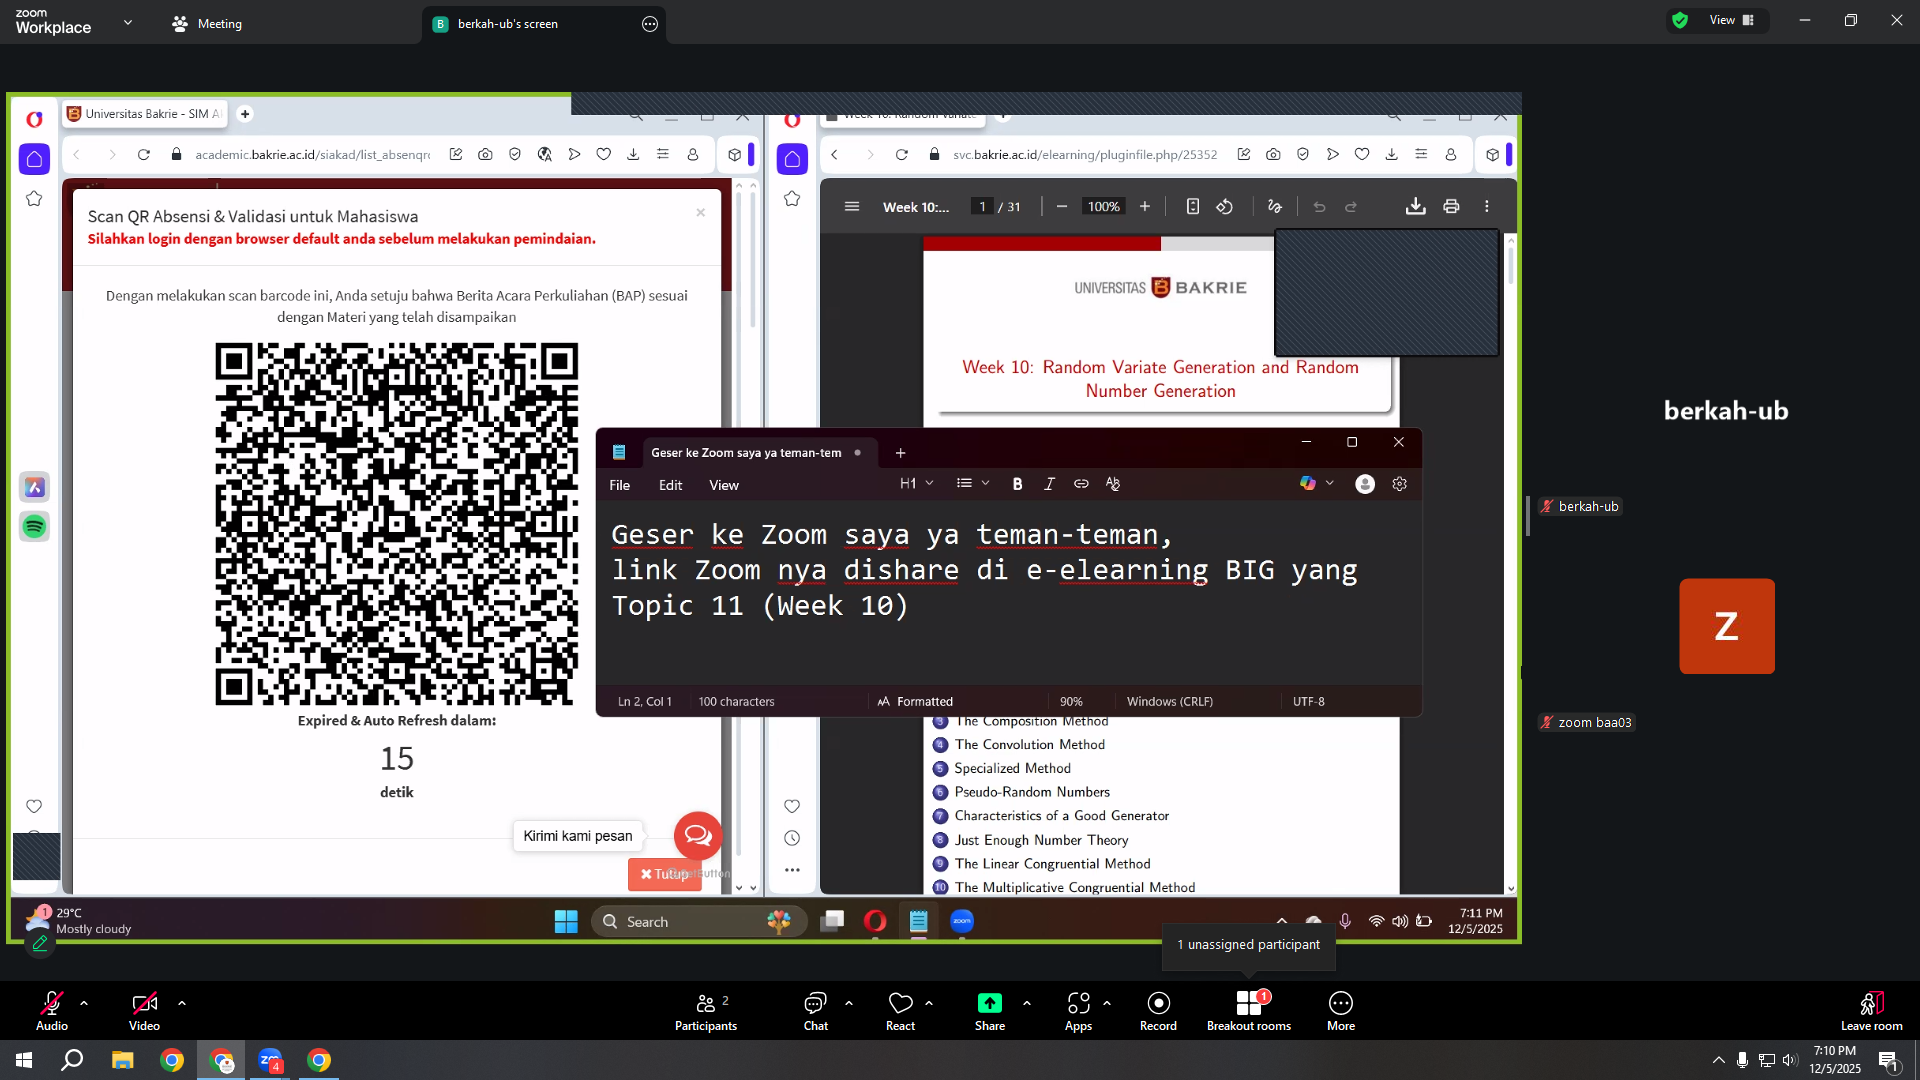Open Edit menu in Notepad
This screenshot has height=1080, width=1920.
[x=670, y=485]
